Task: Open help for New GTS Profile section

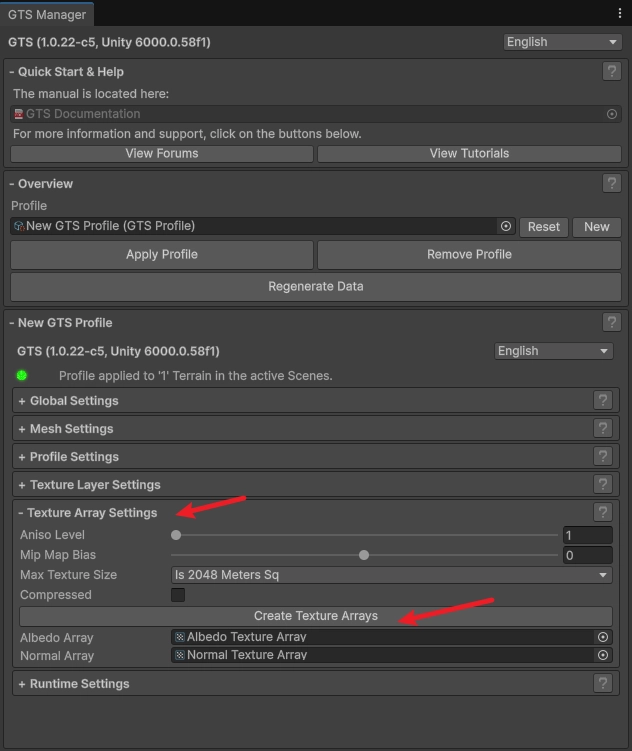Action: [x=611, y=322]
